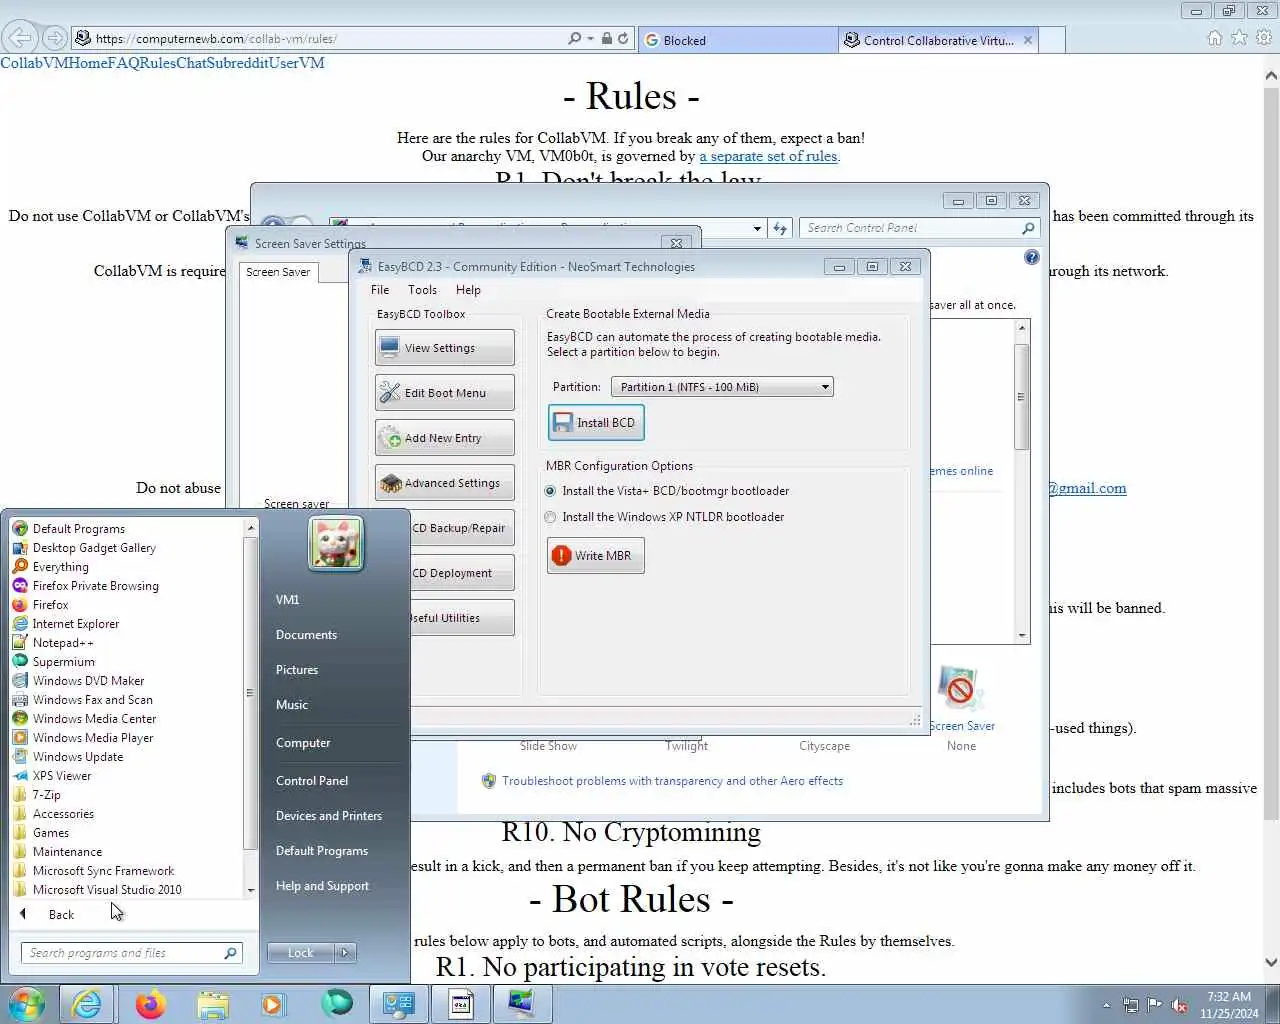This screenshot has width=1280, height=1024.
Task: Open EasyBCD Tools menu
Action: click(422, 290)
